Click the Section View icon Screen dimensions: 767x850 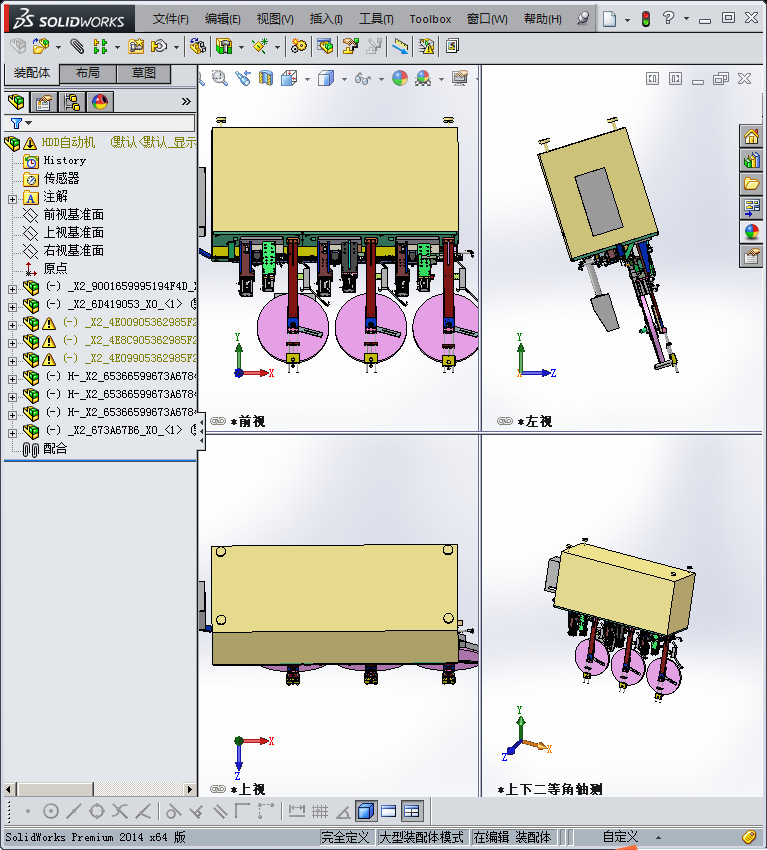point(266,79)
